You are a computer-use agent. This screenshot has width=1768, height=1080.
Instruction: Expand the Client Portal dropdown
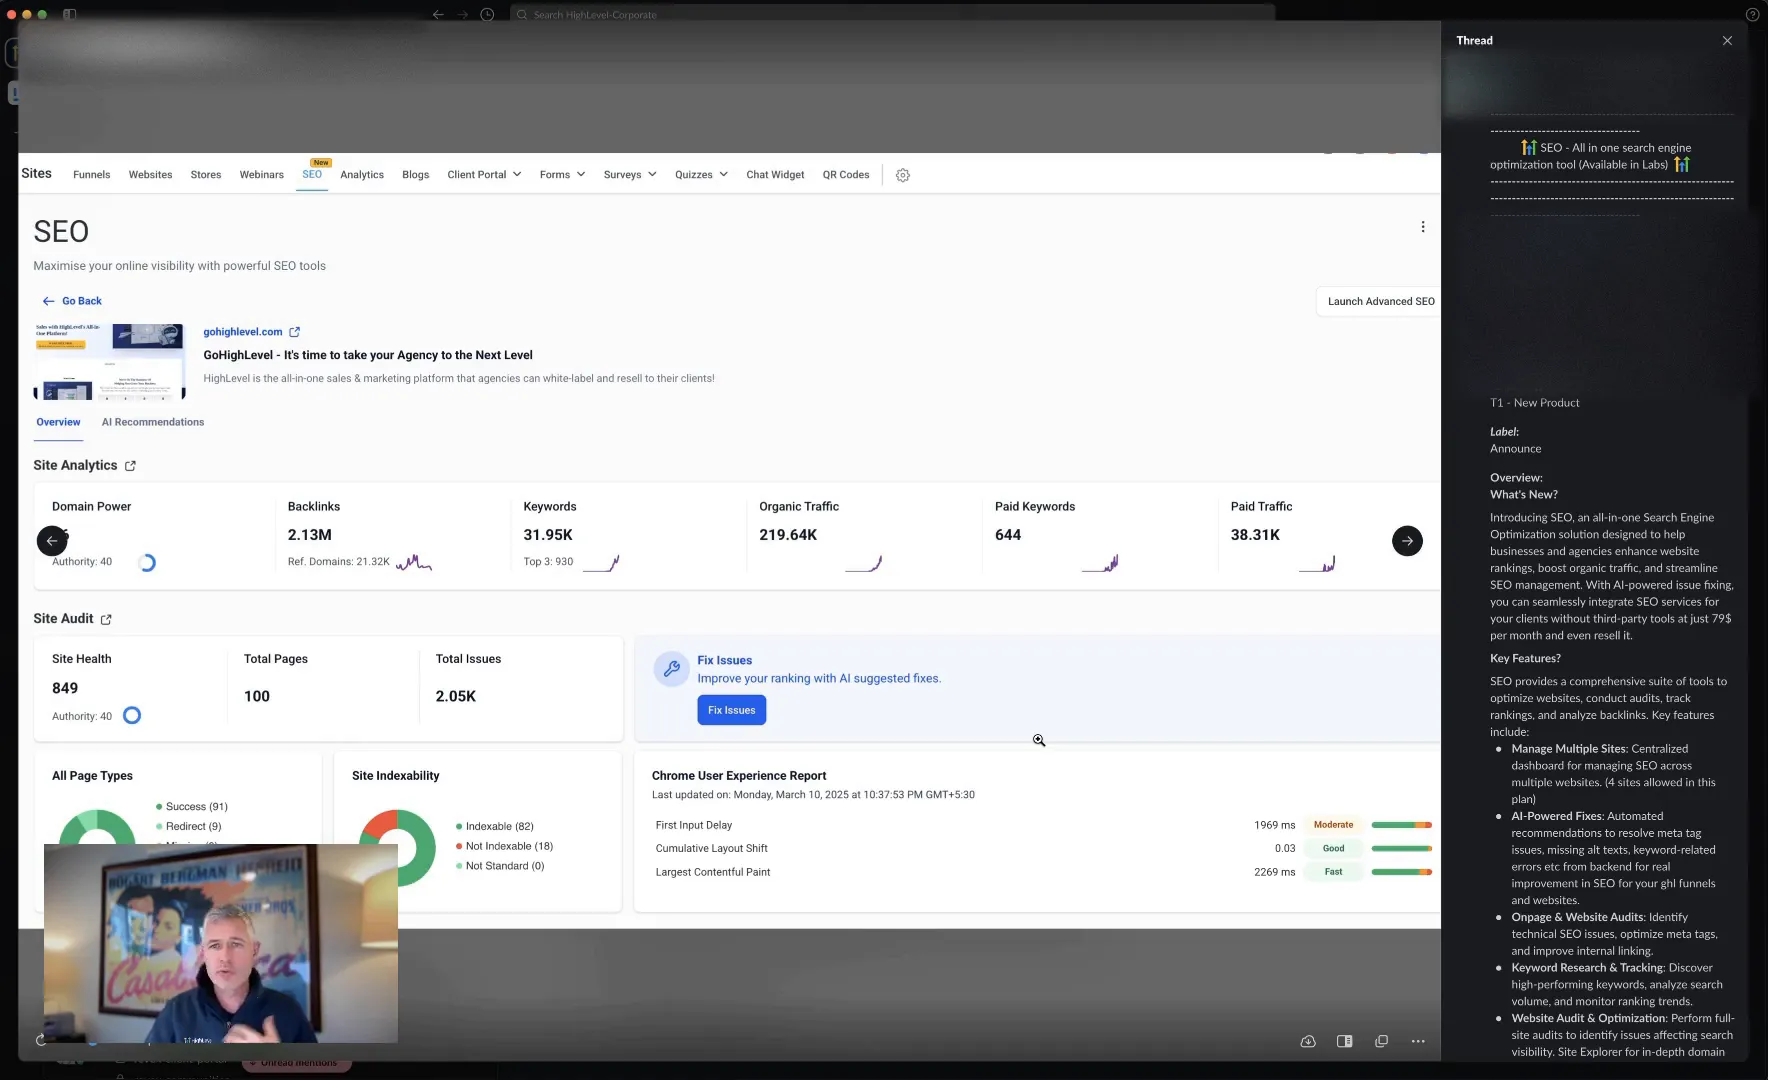[484, 174]
